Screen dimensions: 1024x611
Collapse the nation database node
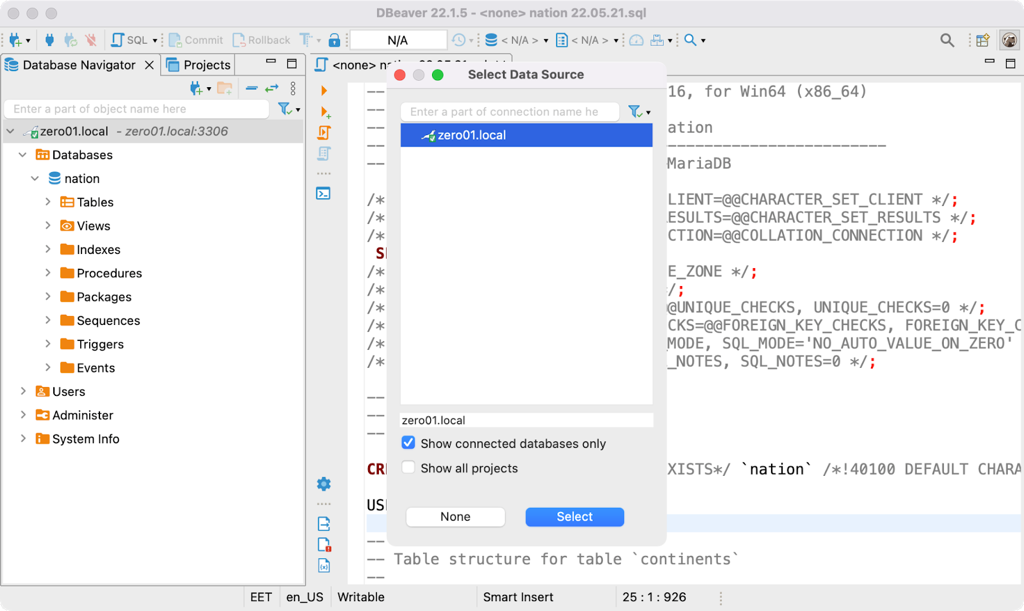point(35,178)
